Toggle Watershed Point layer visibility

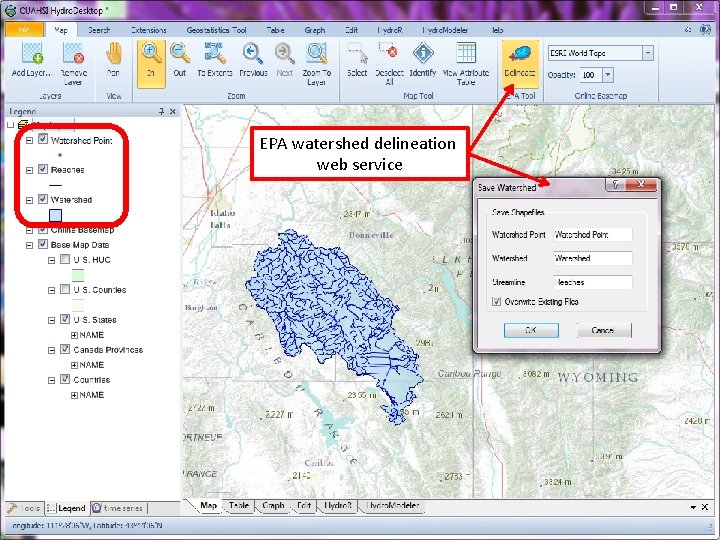(x=43, y=139)
